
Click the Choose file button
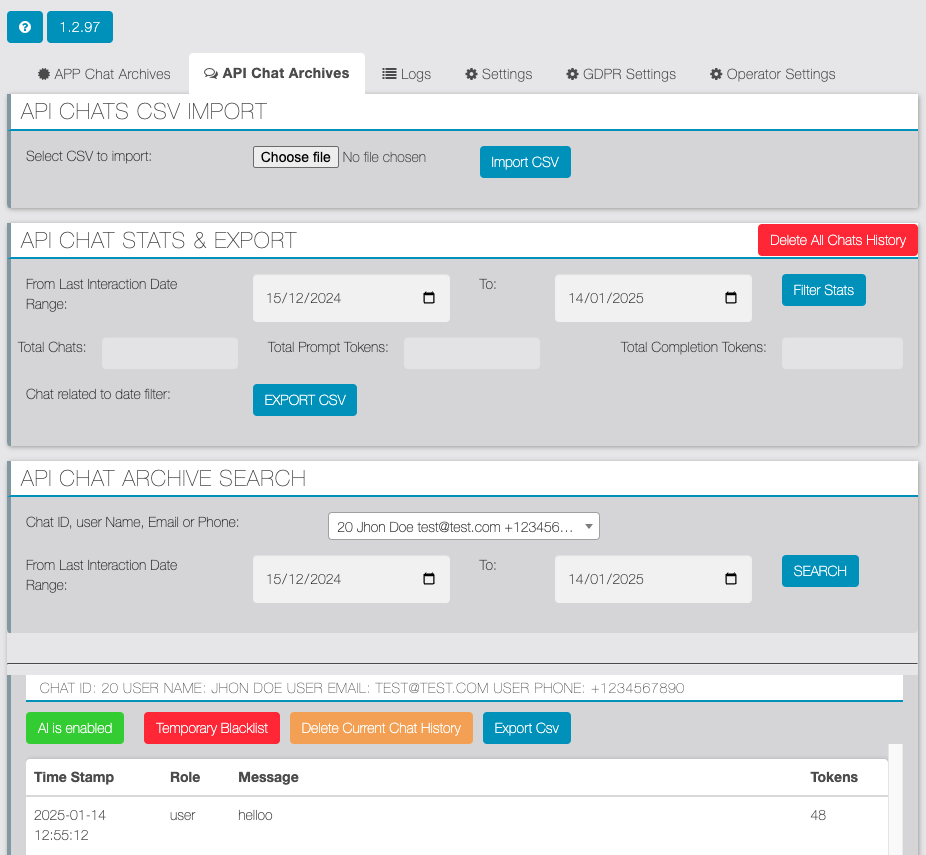point(296,157)
